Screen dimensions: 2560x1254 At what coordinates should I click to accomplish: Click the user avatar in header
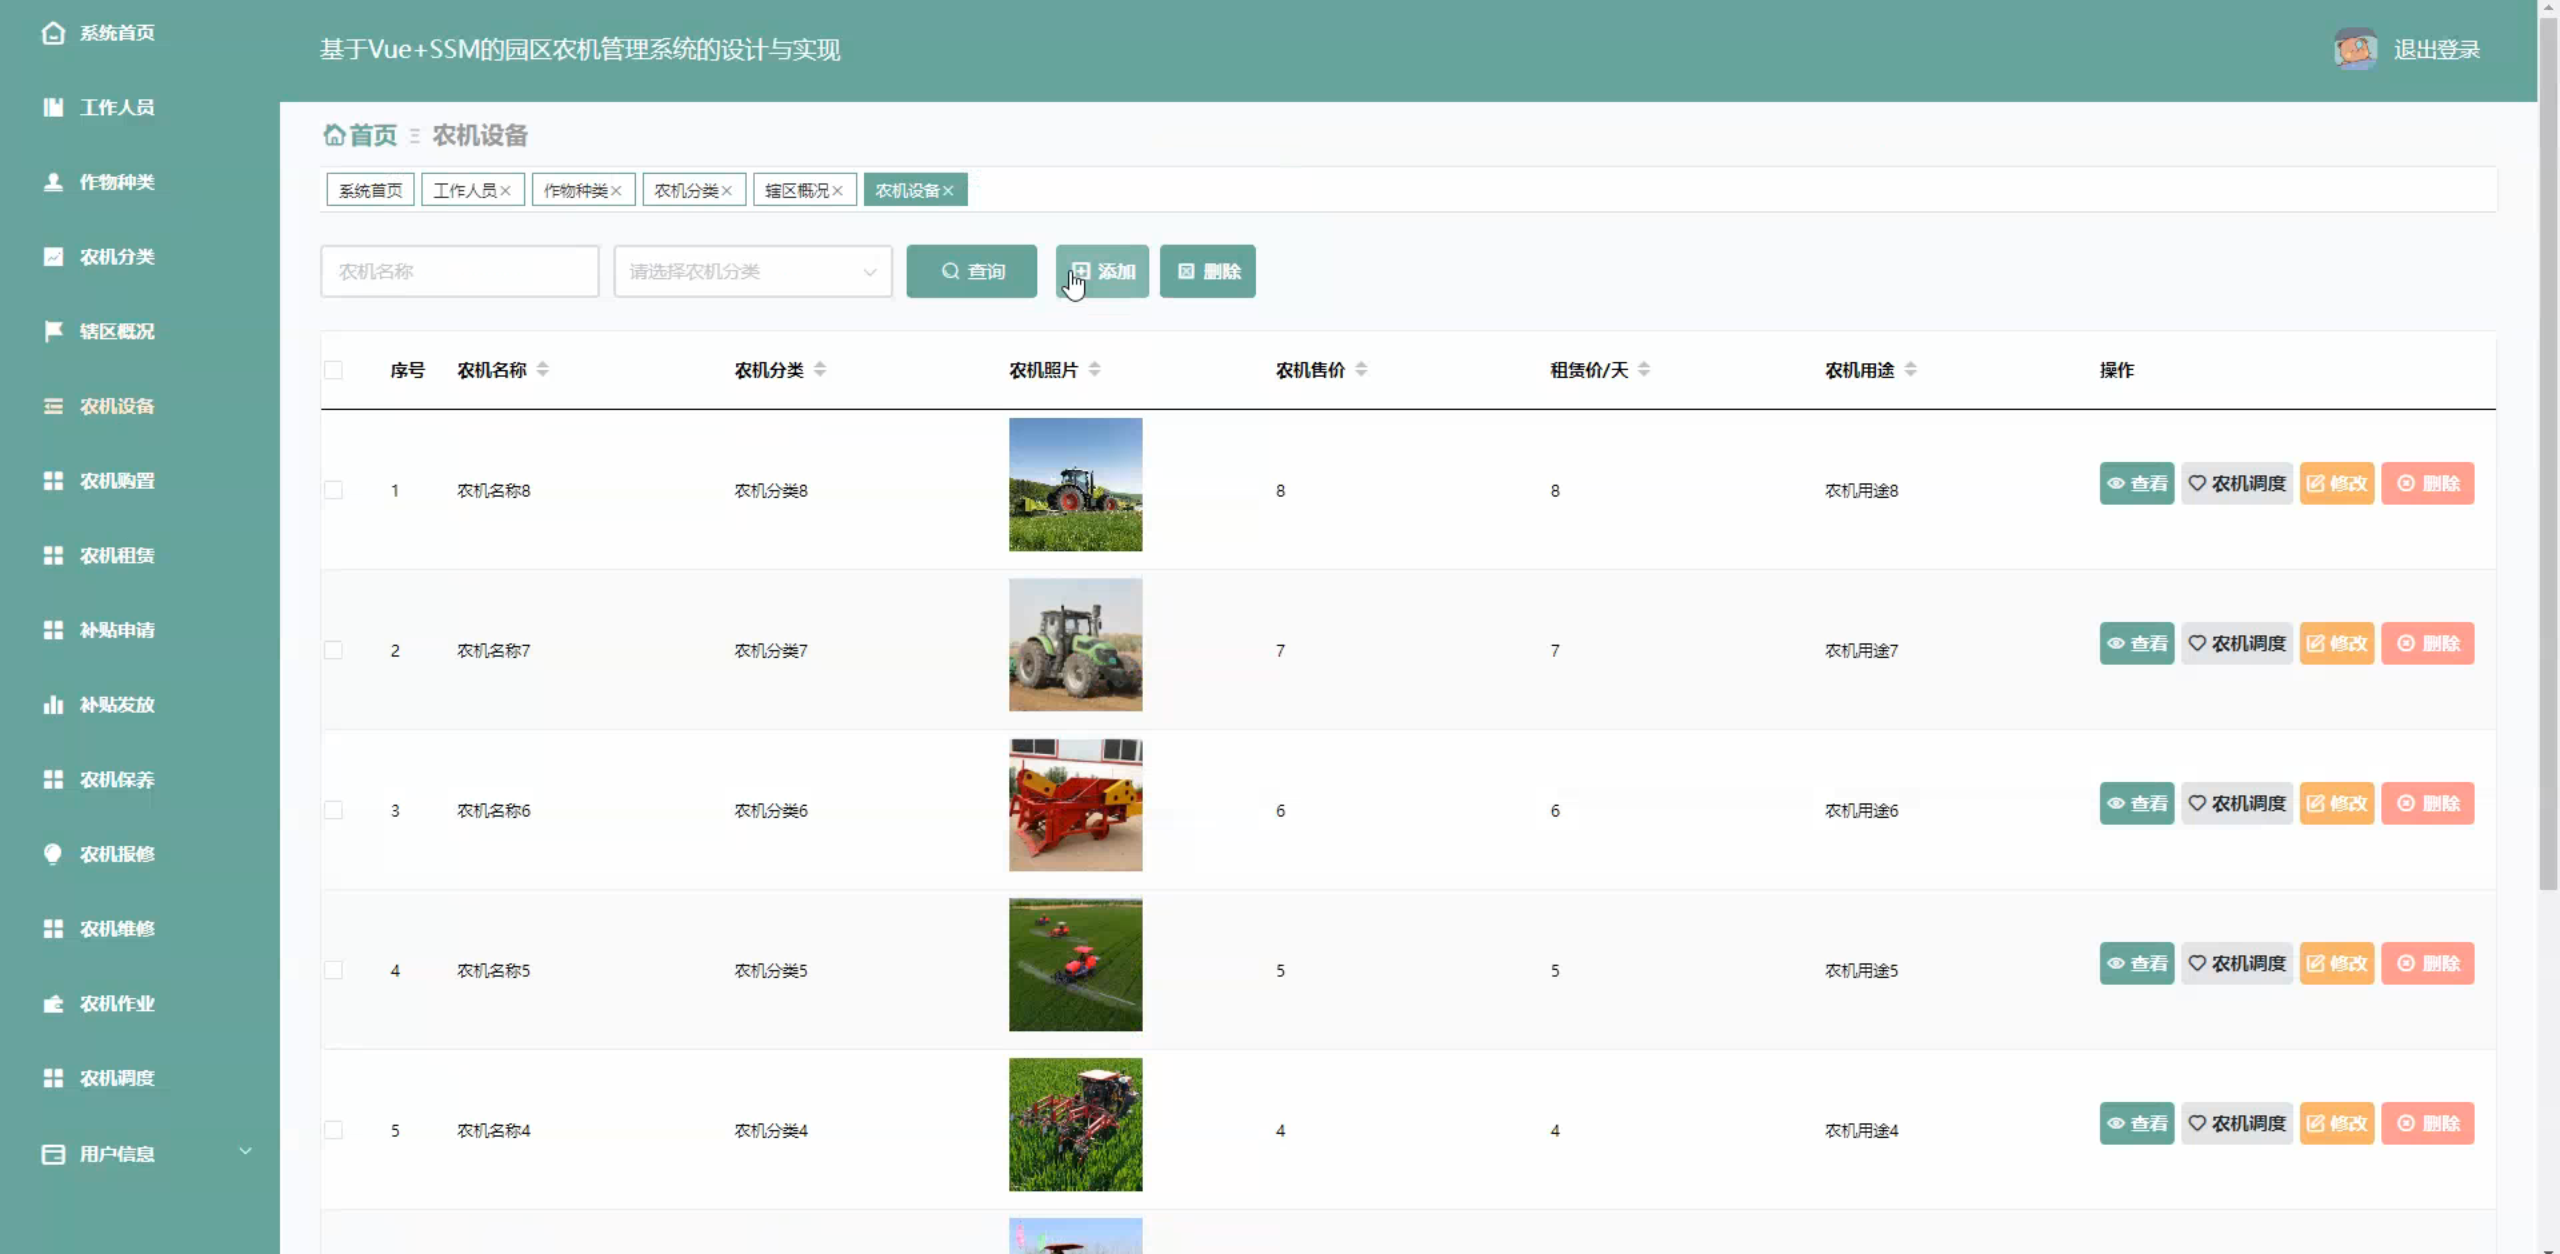point(2355,49)
